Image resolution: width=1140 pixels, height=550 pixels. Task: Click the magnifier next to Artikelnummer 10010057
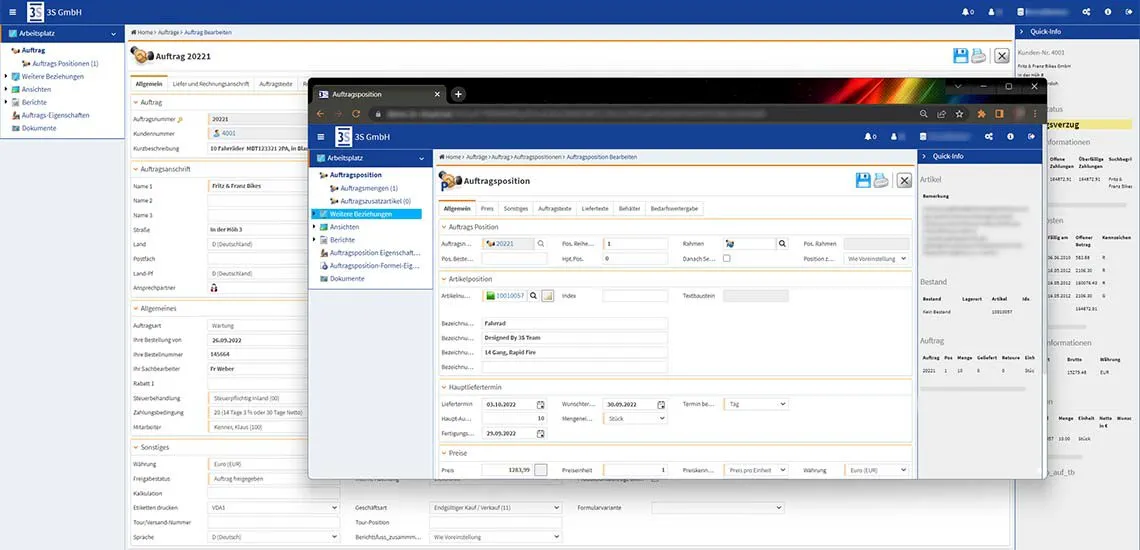coord(534,296)
